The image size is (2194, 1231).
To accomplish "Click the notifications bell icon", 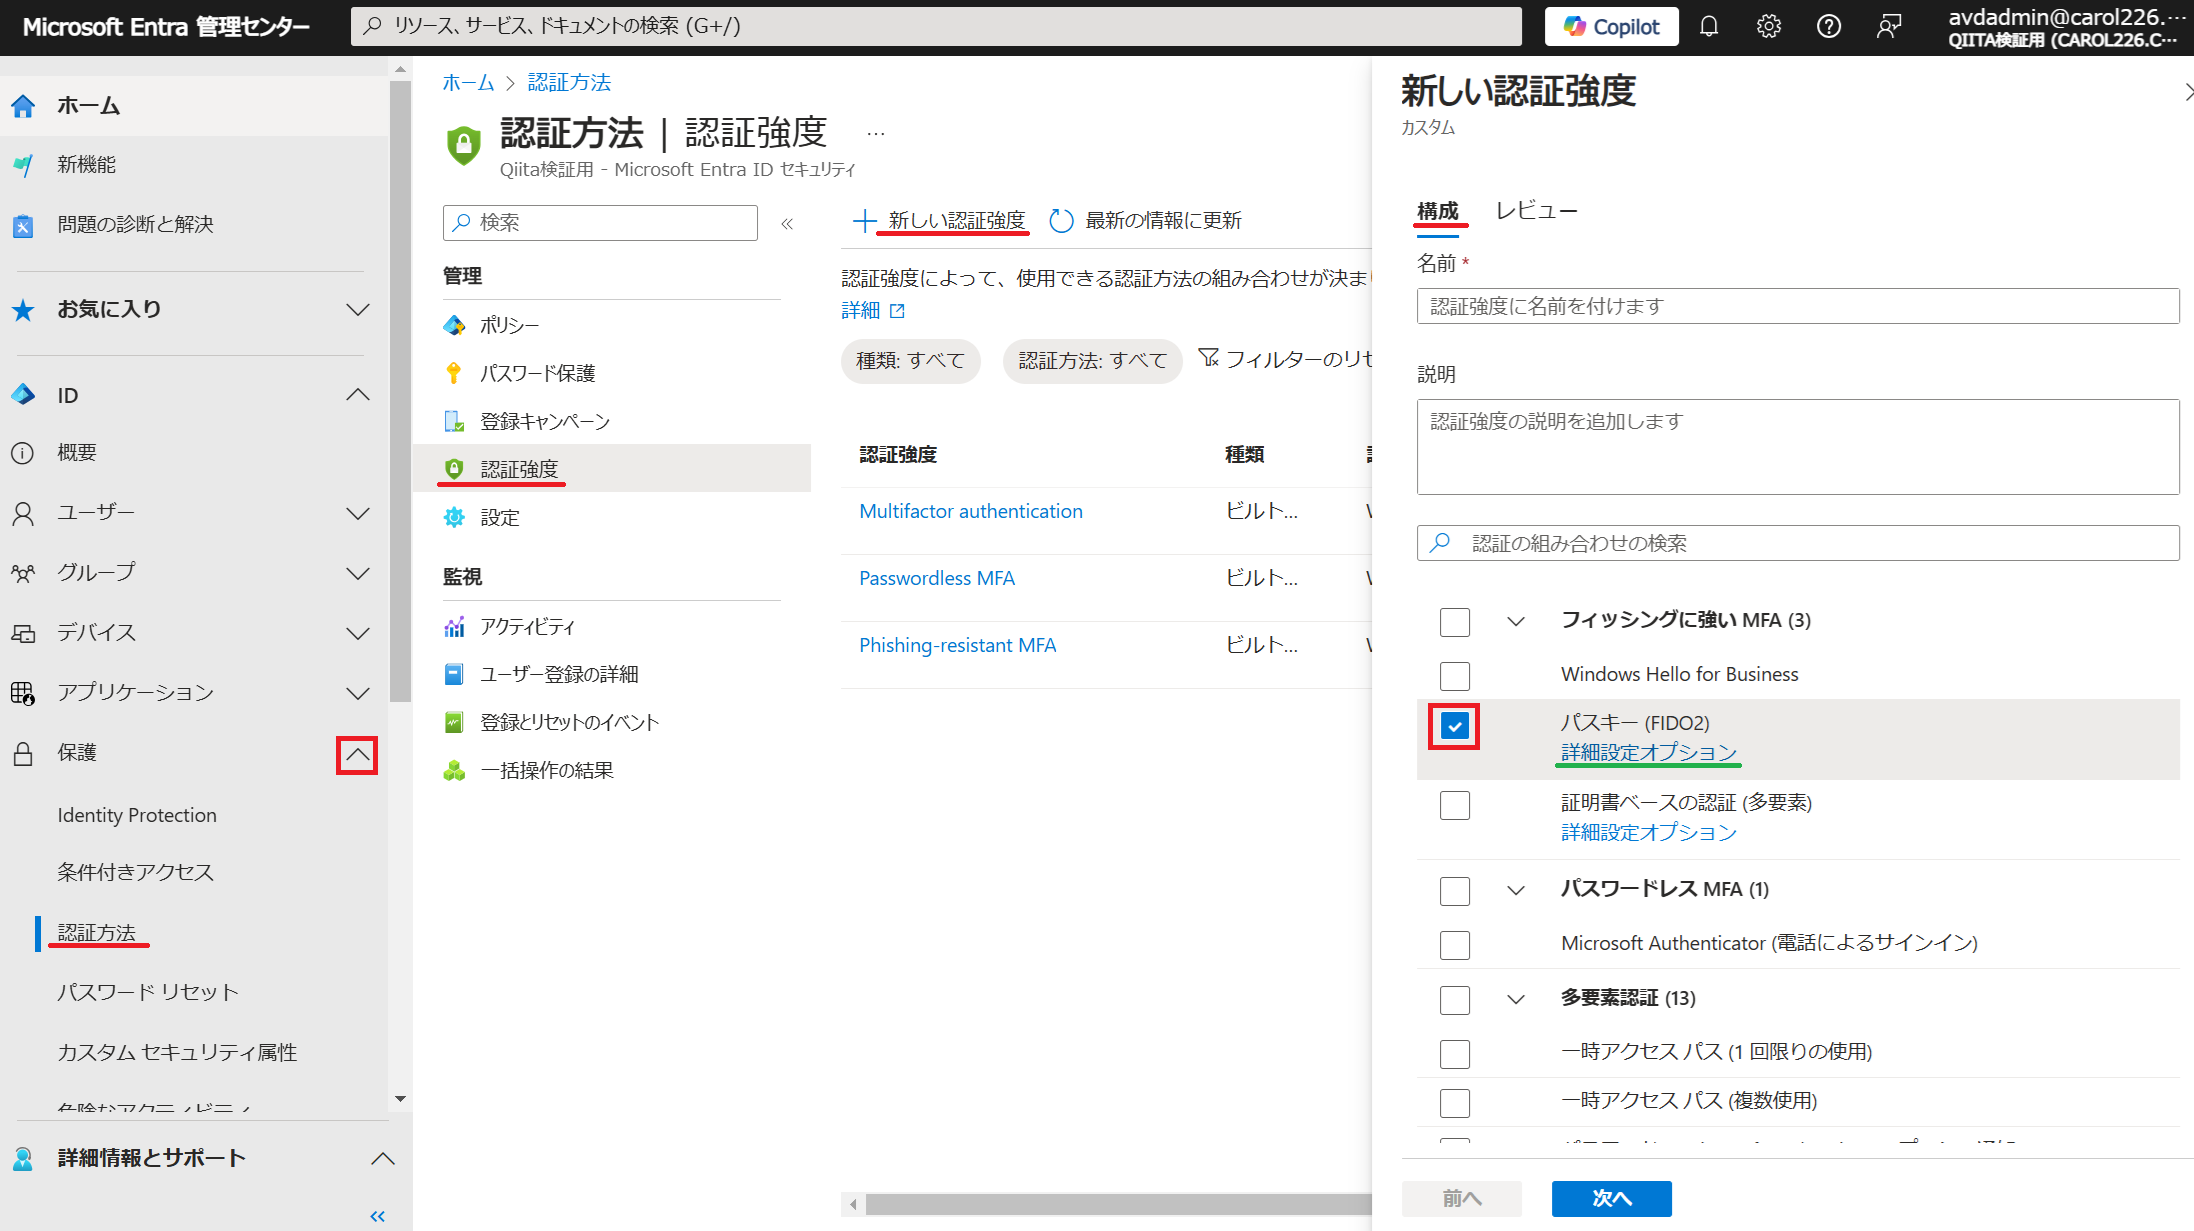I will [x=1709, y=27].
